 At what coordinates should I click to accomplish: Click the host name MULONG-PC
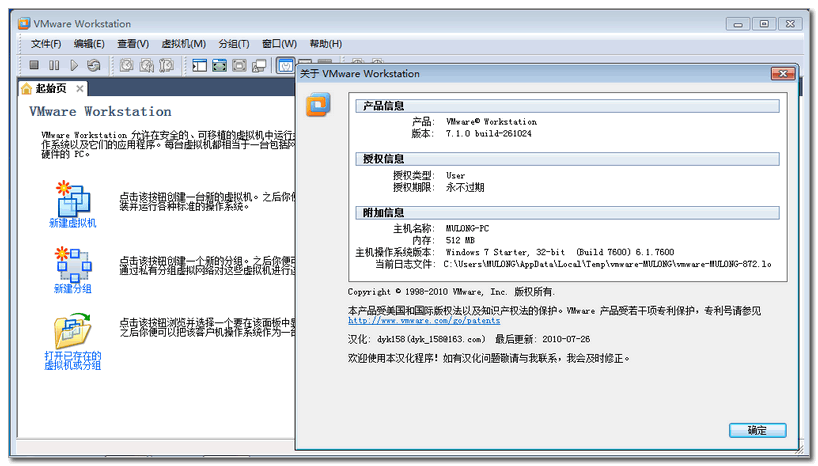point(467,229)
